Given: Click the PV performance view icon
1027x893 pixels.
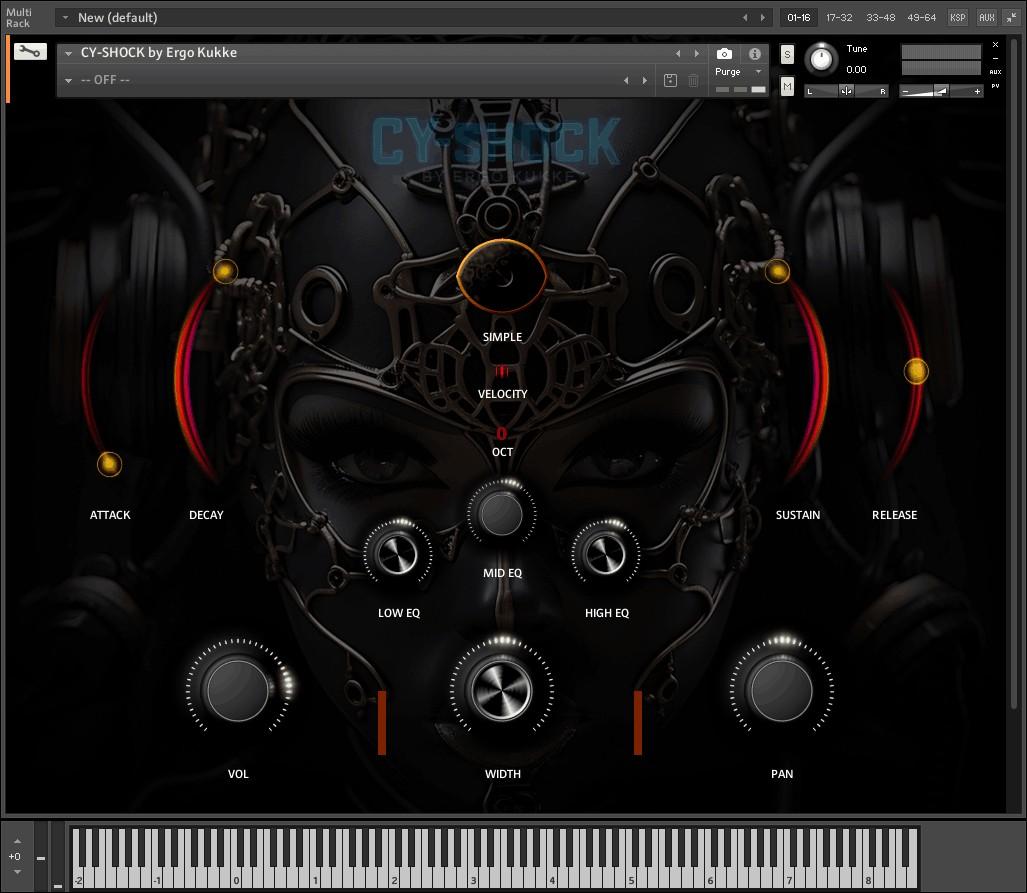Looking at the screenshot, I should (995, 87).
